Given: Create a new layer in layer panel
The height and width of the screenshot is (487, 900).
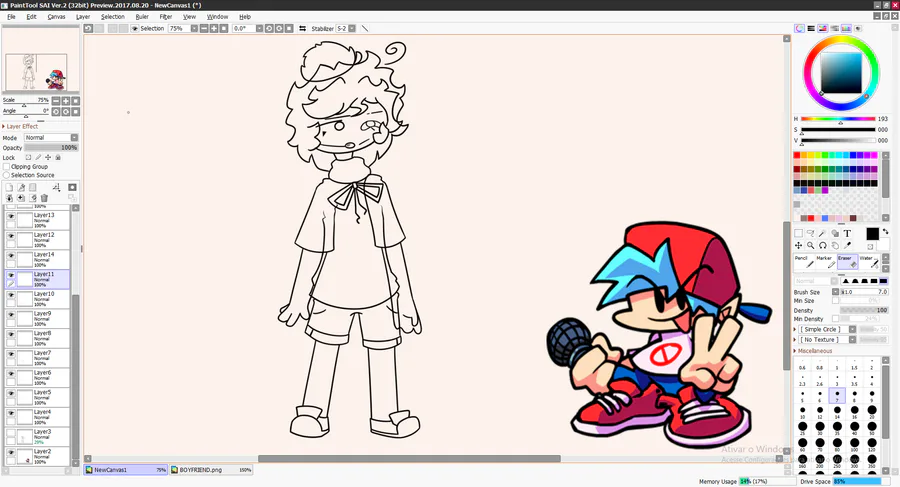Looking at the screenshot, I should click(x=9, y=187).
